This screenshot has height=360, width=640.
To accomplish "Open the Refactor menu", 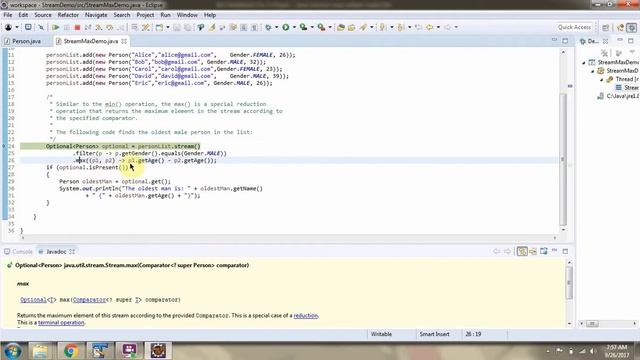I will coord(68,15).
